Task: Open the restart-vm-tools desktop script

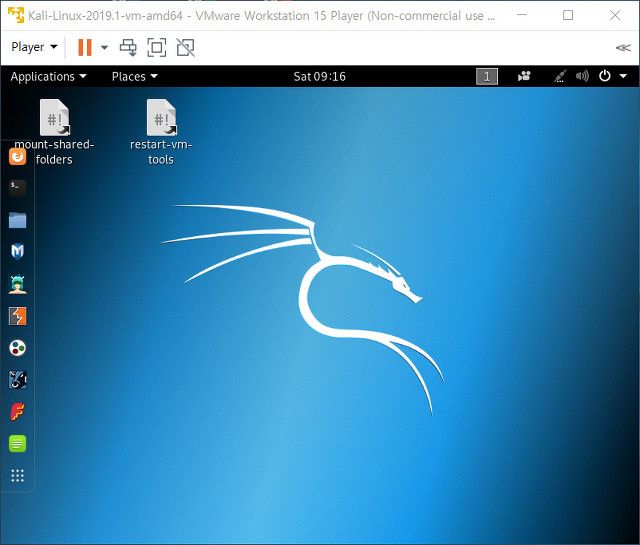Action: pyautogui.click(x=161, y=131)
